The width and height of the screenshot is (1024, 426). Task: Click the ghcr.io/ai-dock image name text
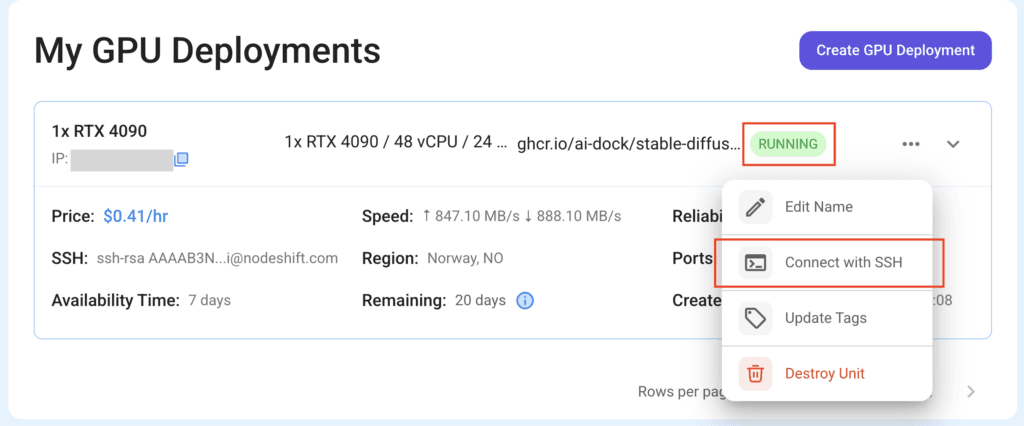(x=629, y=143)
